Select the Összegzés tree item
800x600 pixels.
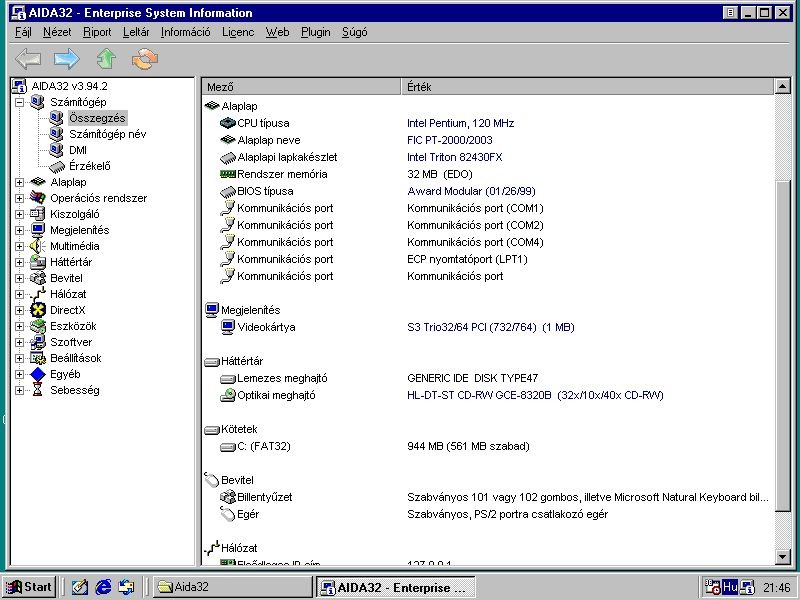tap(97, 118)
